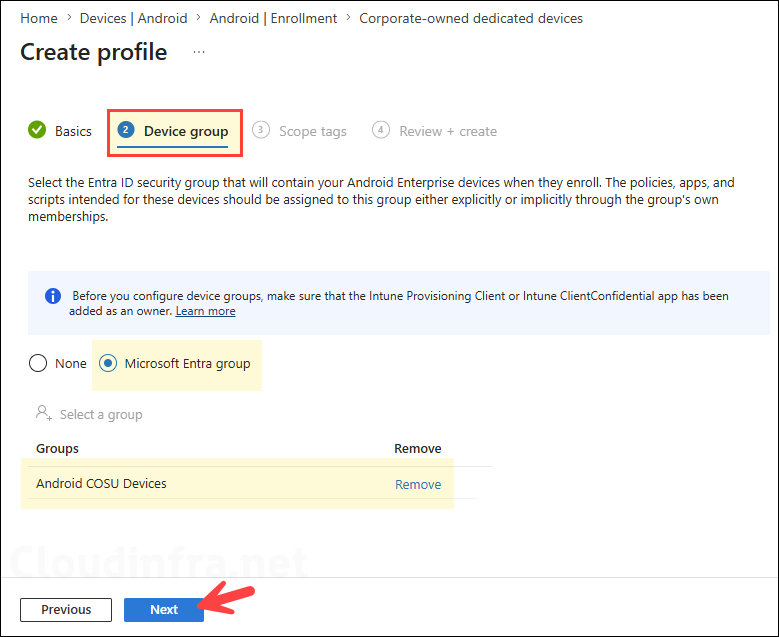Click the Create profile page title
Image resolution: width=779 pixels, height=637 pixels.
[x=94, y=52]
